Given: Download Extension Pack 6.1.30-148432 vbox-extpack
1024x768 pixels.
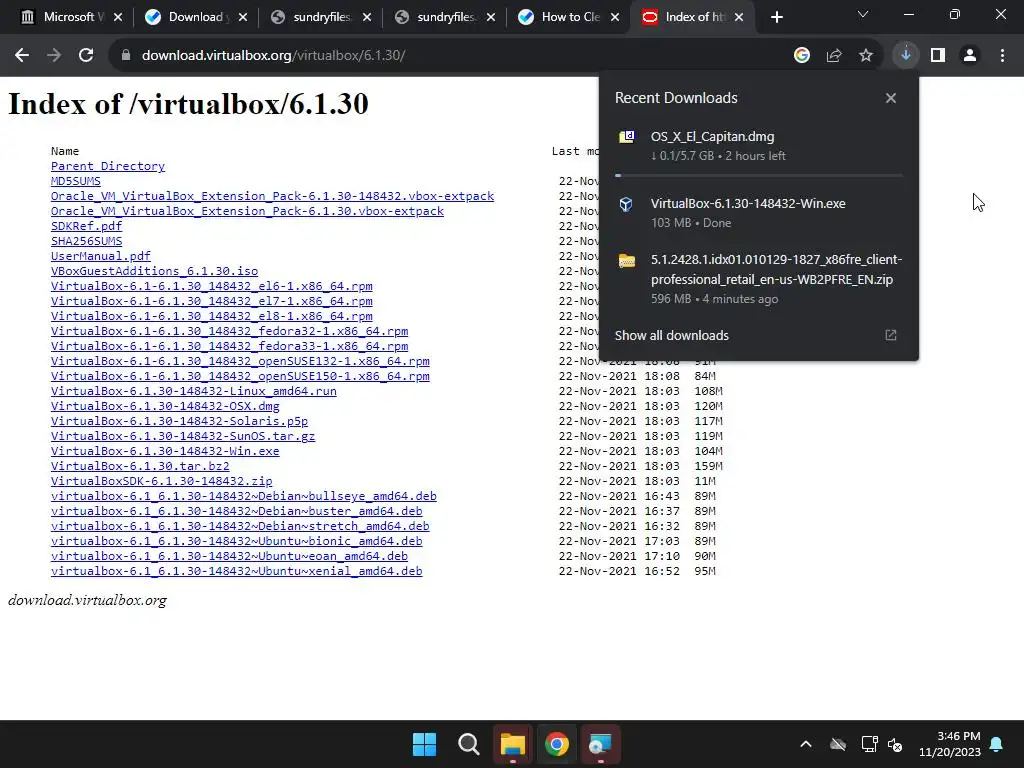Looking at the screenshot, I should pos(272,196).
